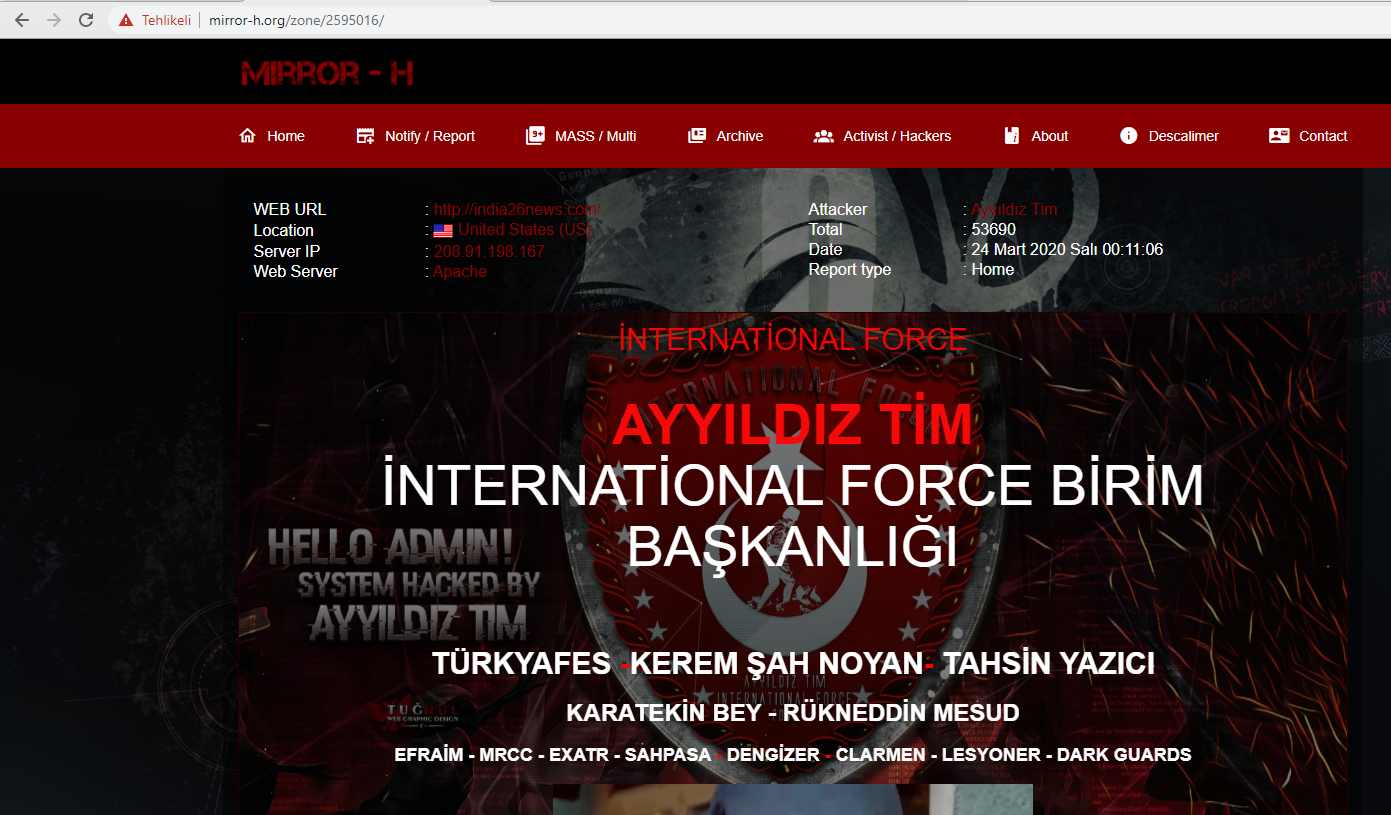1391x815 pixels.
Task: Click the BAŞKANLIĞI heading text
Action: (792, 549)
